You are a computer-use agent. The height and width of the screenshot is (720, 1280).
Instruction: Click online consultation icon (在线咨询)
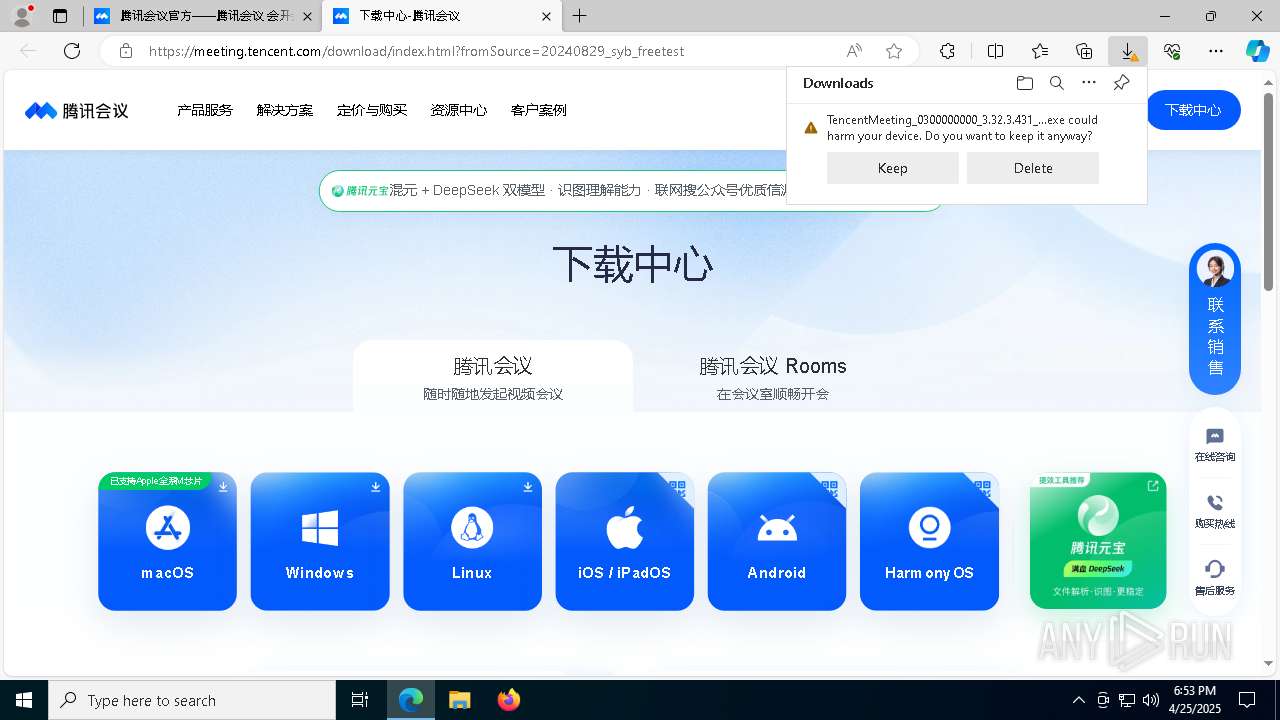[x=1215, y=446]
